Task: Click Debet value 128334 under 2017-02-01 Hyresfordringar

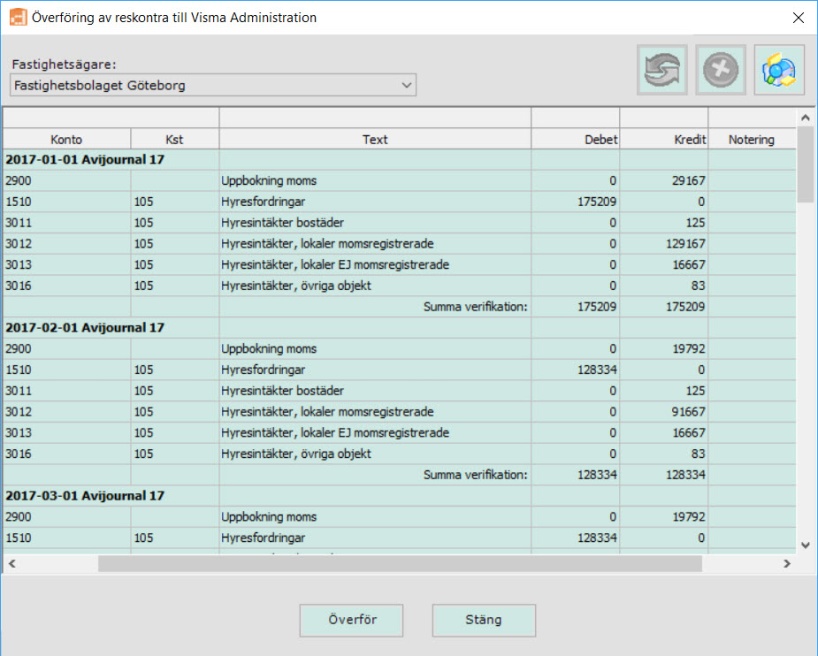Action: click(x=597, y=370)
